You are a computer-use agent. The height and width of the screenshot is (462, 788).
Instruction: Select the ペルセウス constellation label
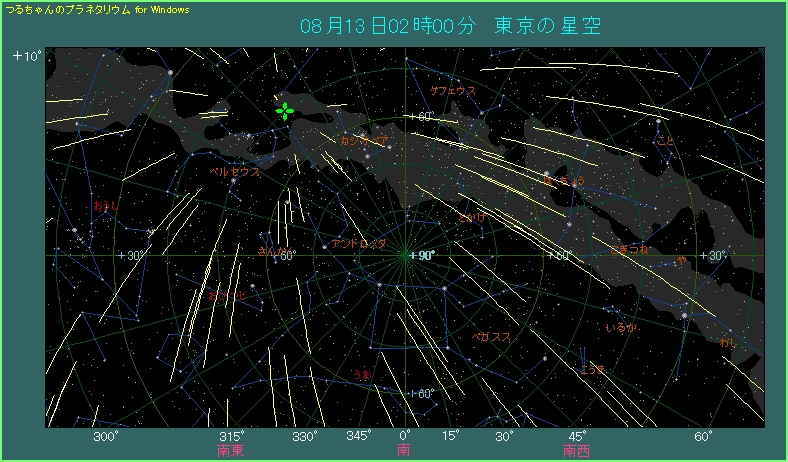point(234,171)
